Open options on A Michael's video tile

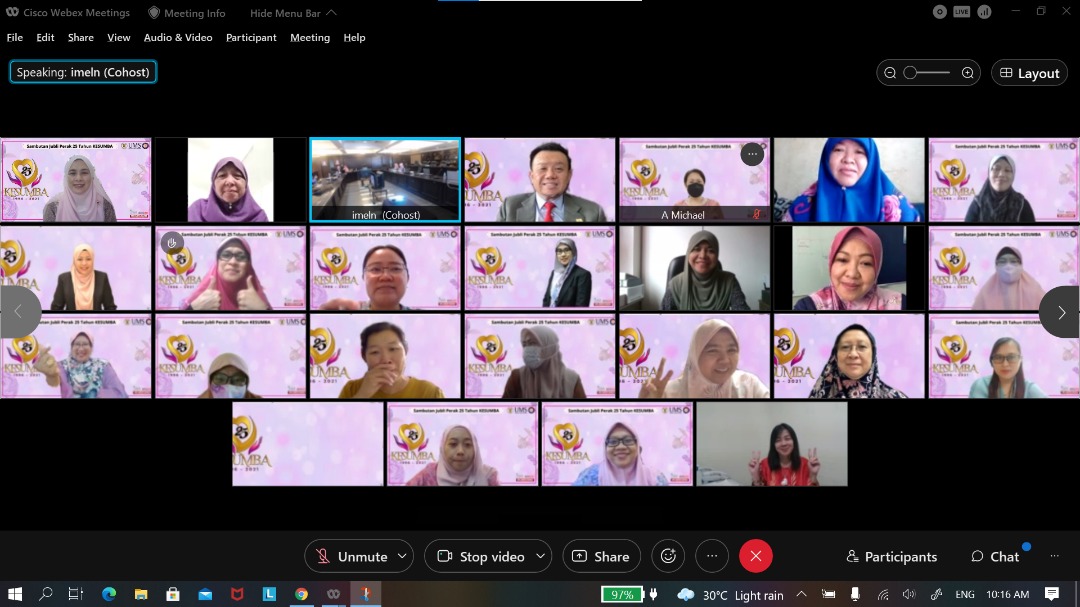[752, 154]
